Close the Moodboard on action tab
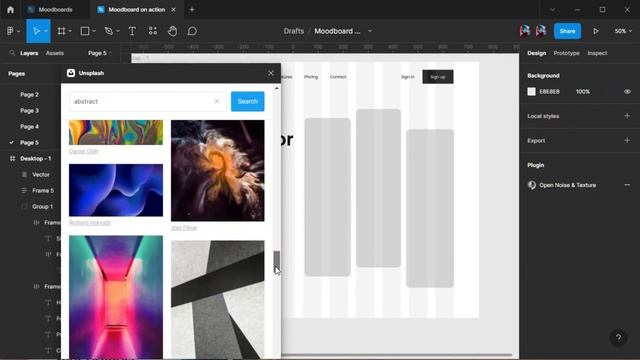 (173, 9)
